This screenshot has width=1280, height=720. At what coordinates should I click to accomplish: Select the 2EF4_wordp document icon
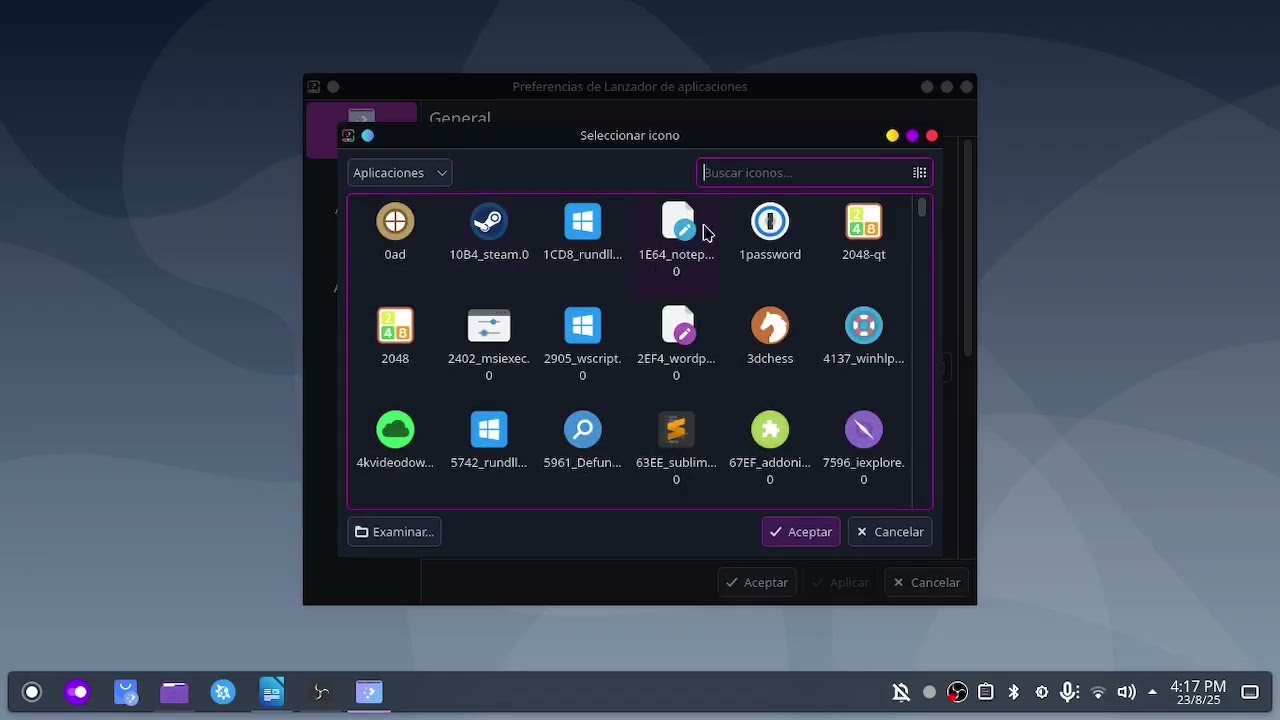coord(677,326)
